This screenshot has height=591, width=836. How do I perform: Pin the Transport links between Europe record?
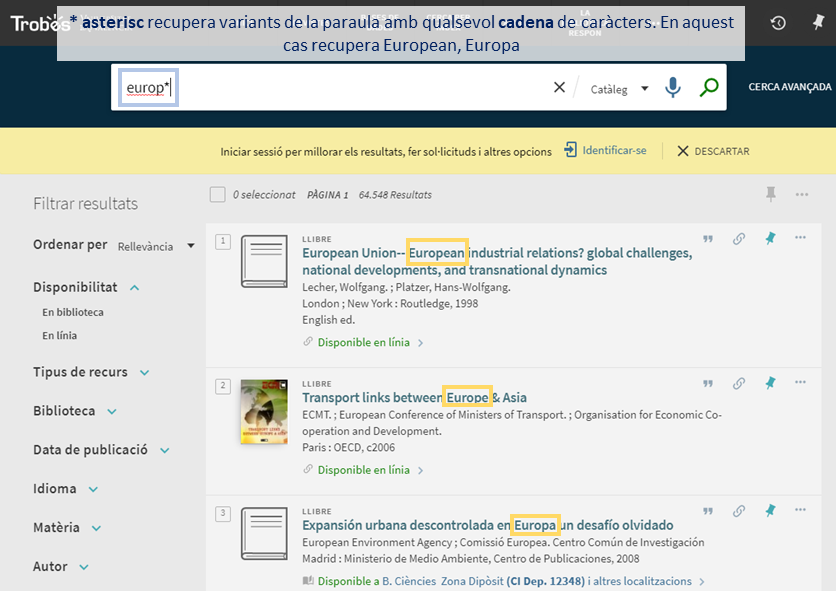pyautogui.click(x=770, y=383)
